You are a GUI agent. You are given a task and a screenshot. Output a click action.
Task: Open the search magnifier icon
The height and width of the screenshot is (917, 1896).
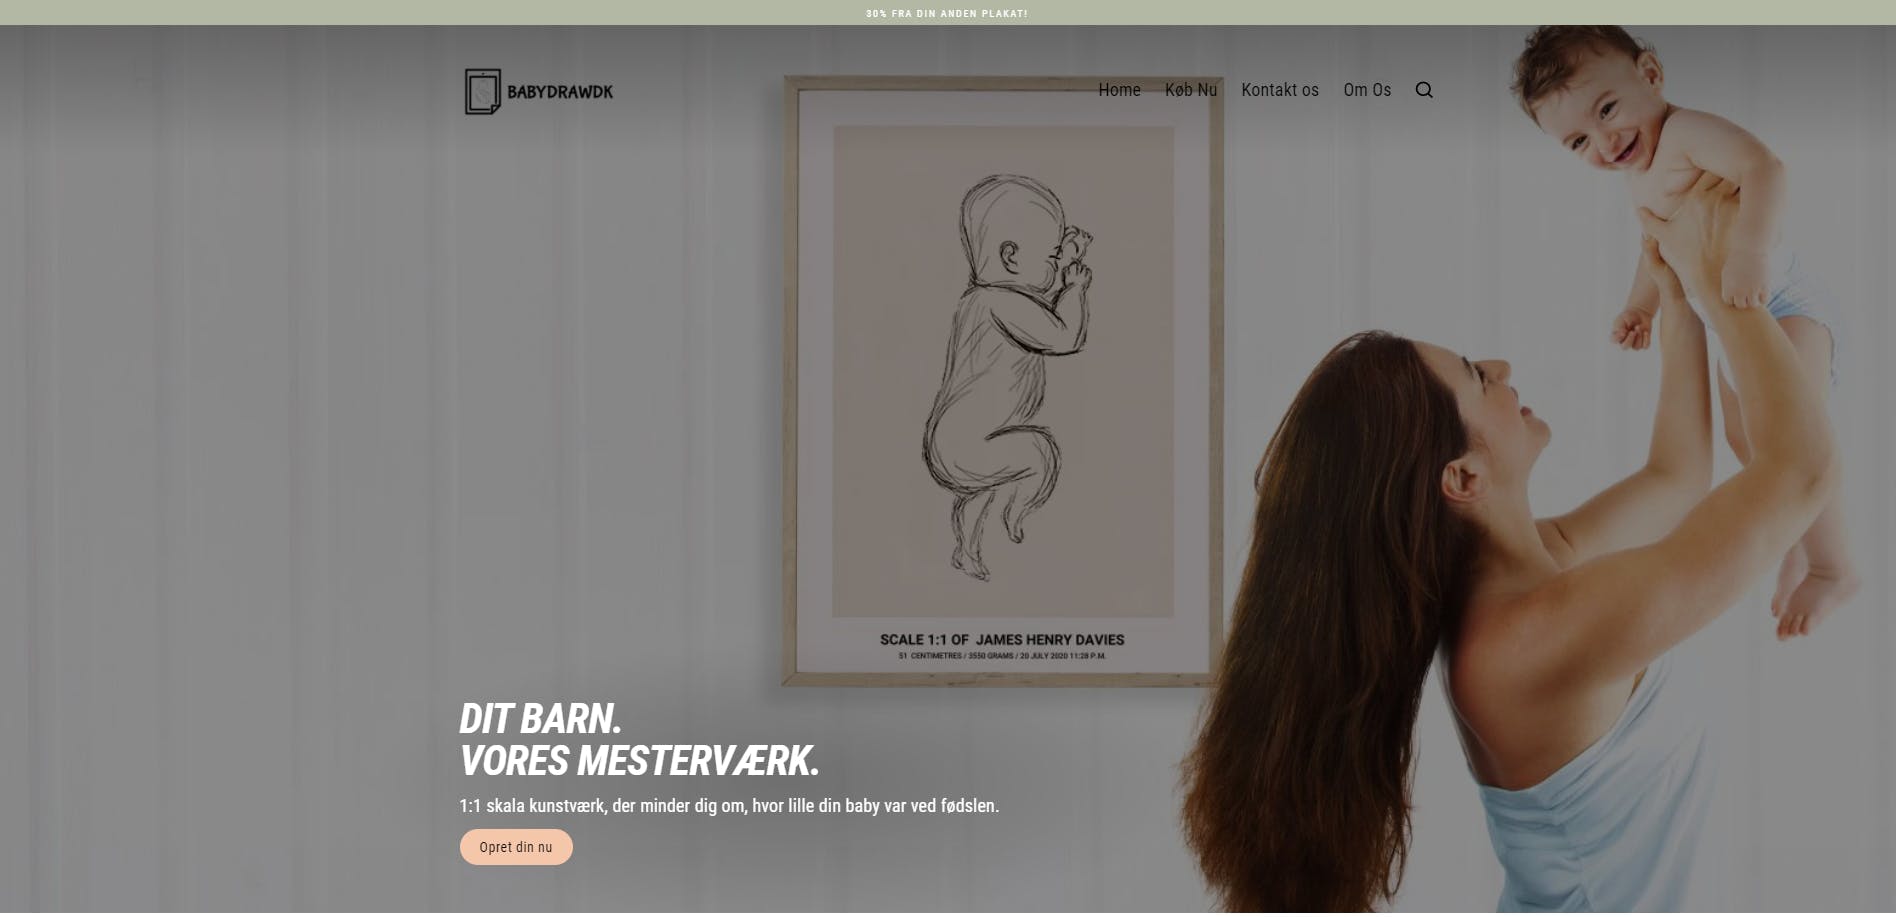[x=1424, y=90]
